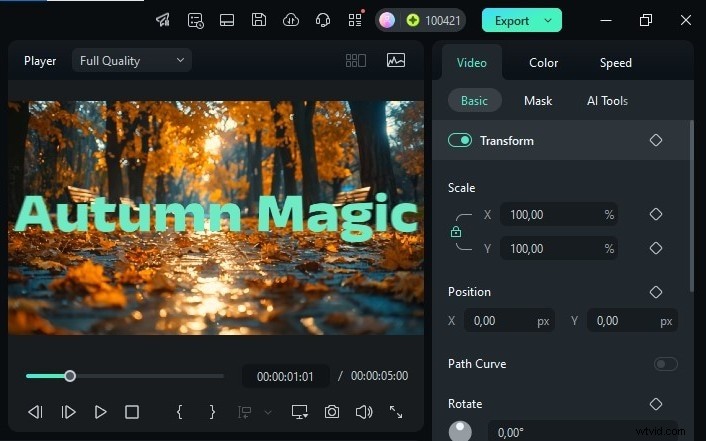The width and height of the screenshot is (706, 441).
Task: Step back one frame
Action: tap(35, 412)
